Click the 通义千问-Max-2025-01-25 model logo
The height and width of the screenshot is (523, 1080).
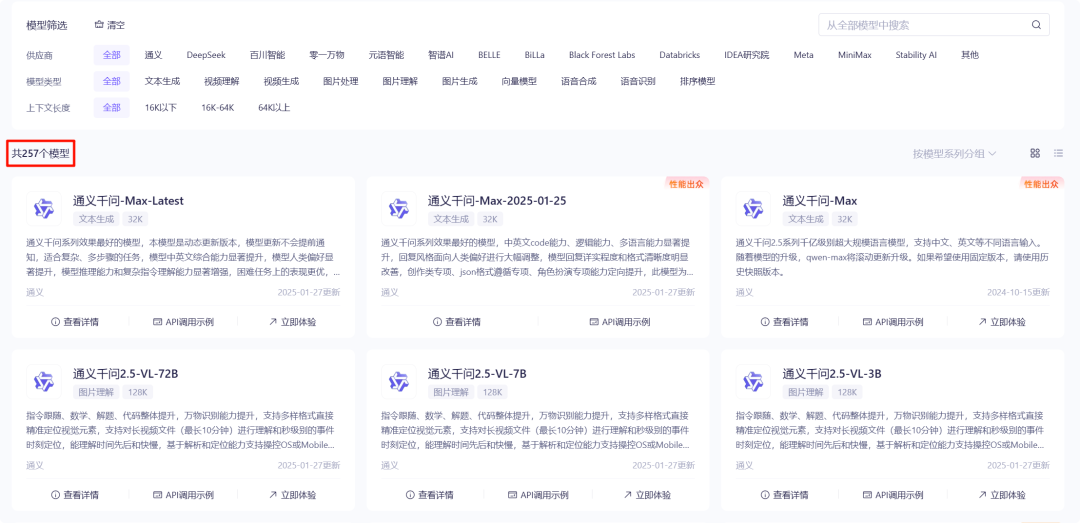[x=399, y=208]
